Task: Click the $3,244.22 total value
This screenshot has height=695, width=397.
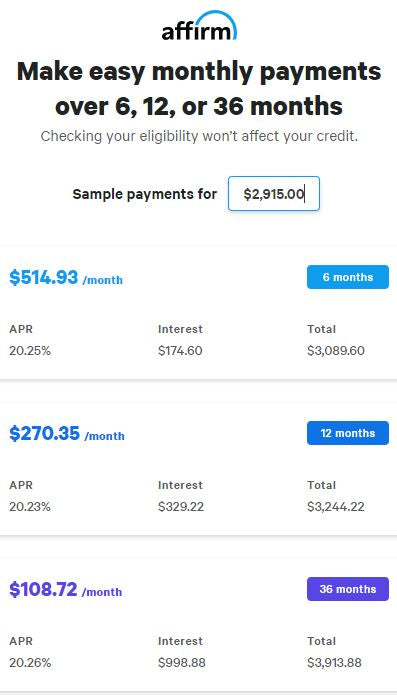Action: tap(336, 507)
